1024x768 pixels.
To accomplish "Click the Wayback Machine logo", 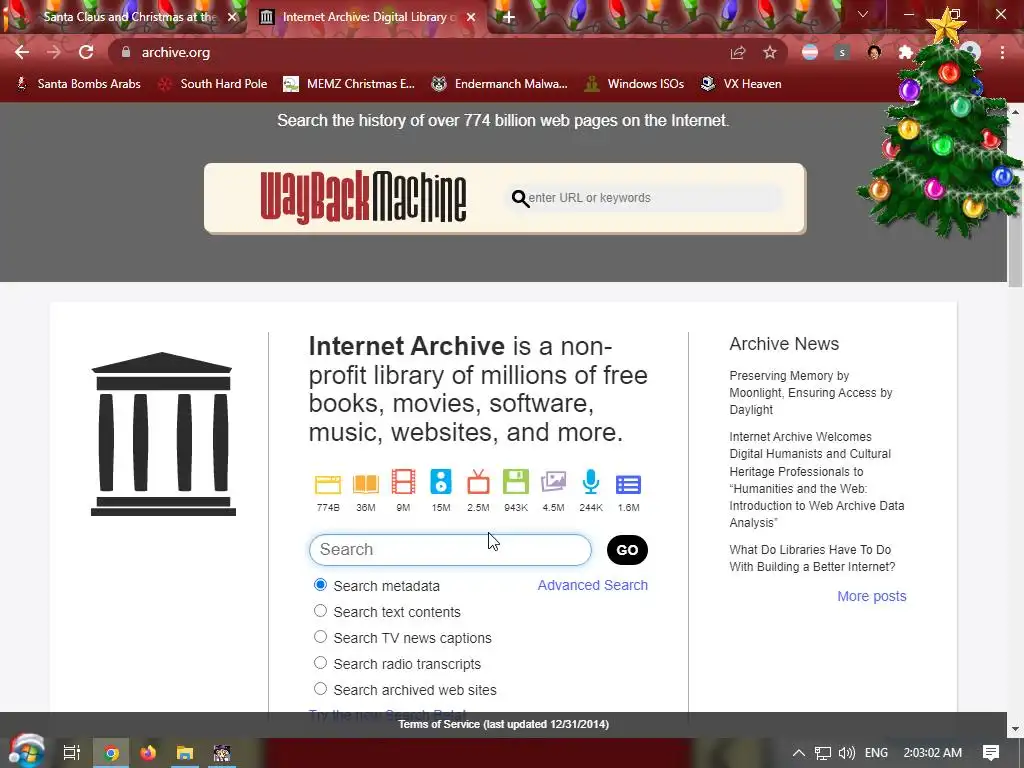I will (363, 198).
